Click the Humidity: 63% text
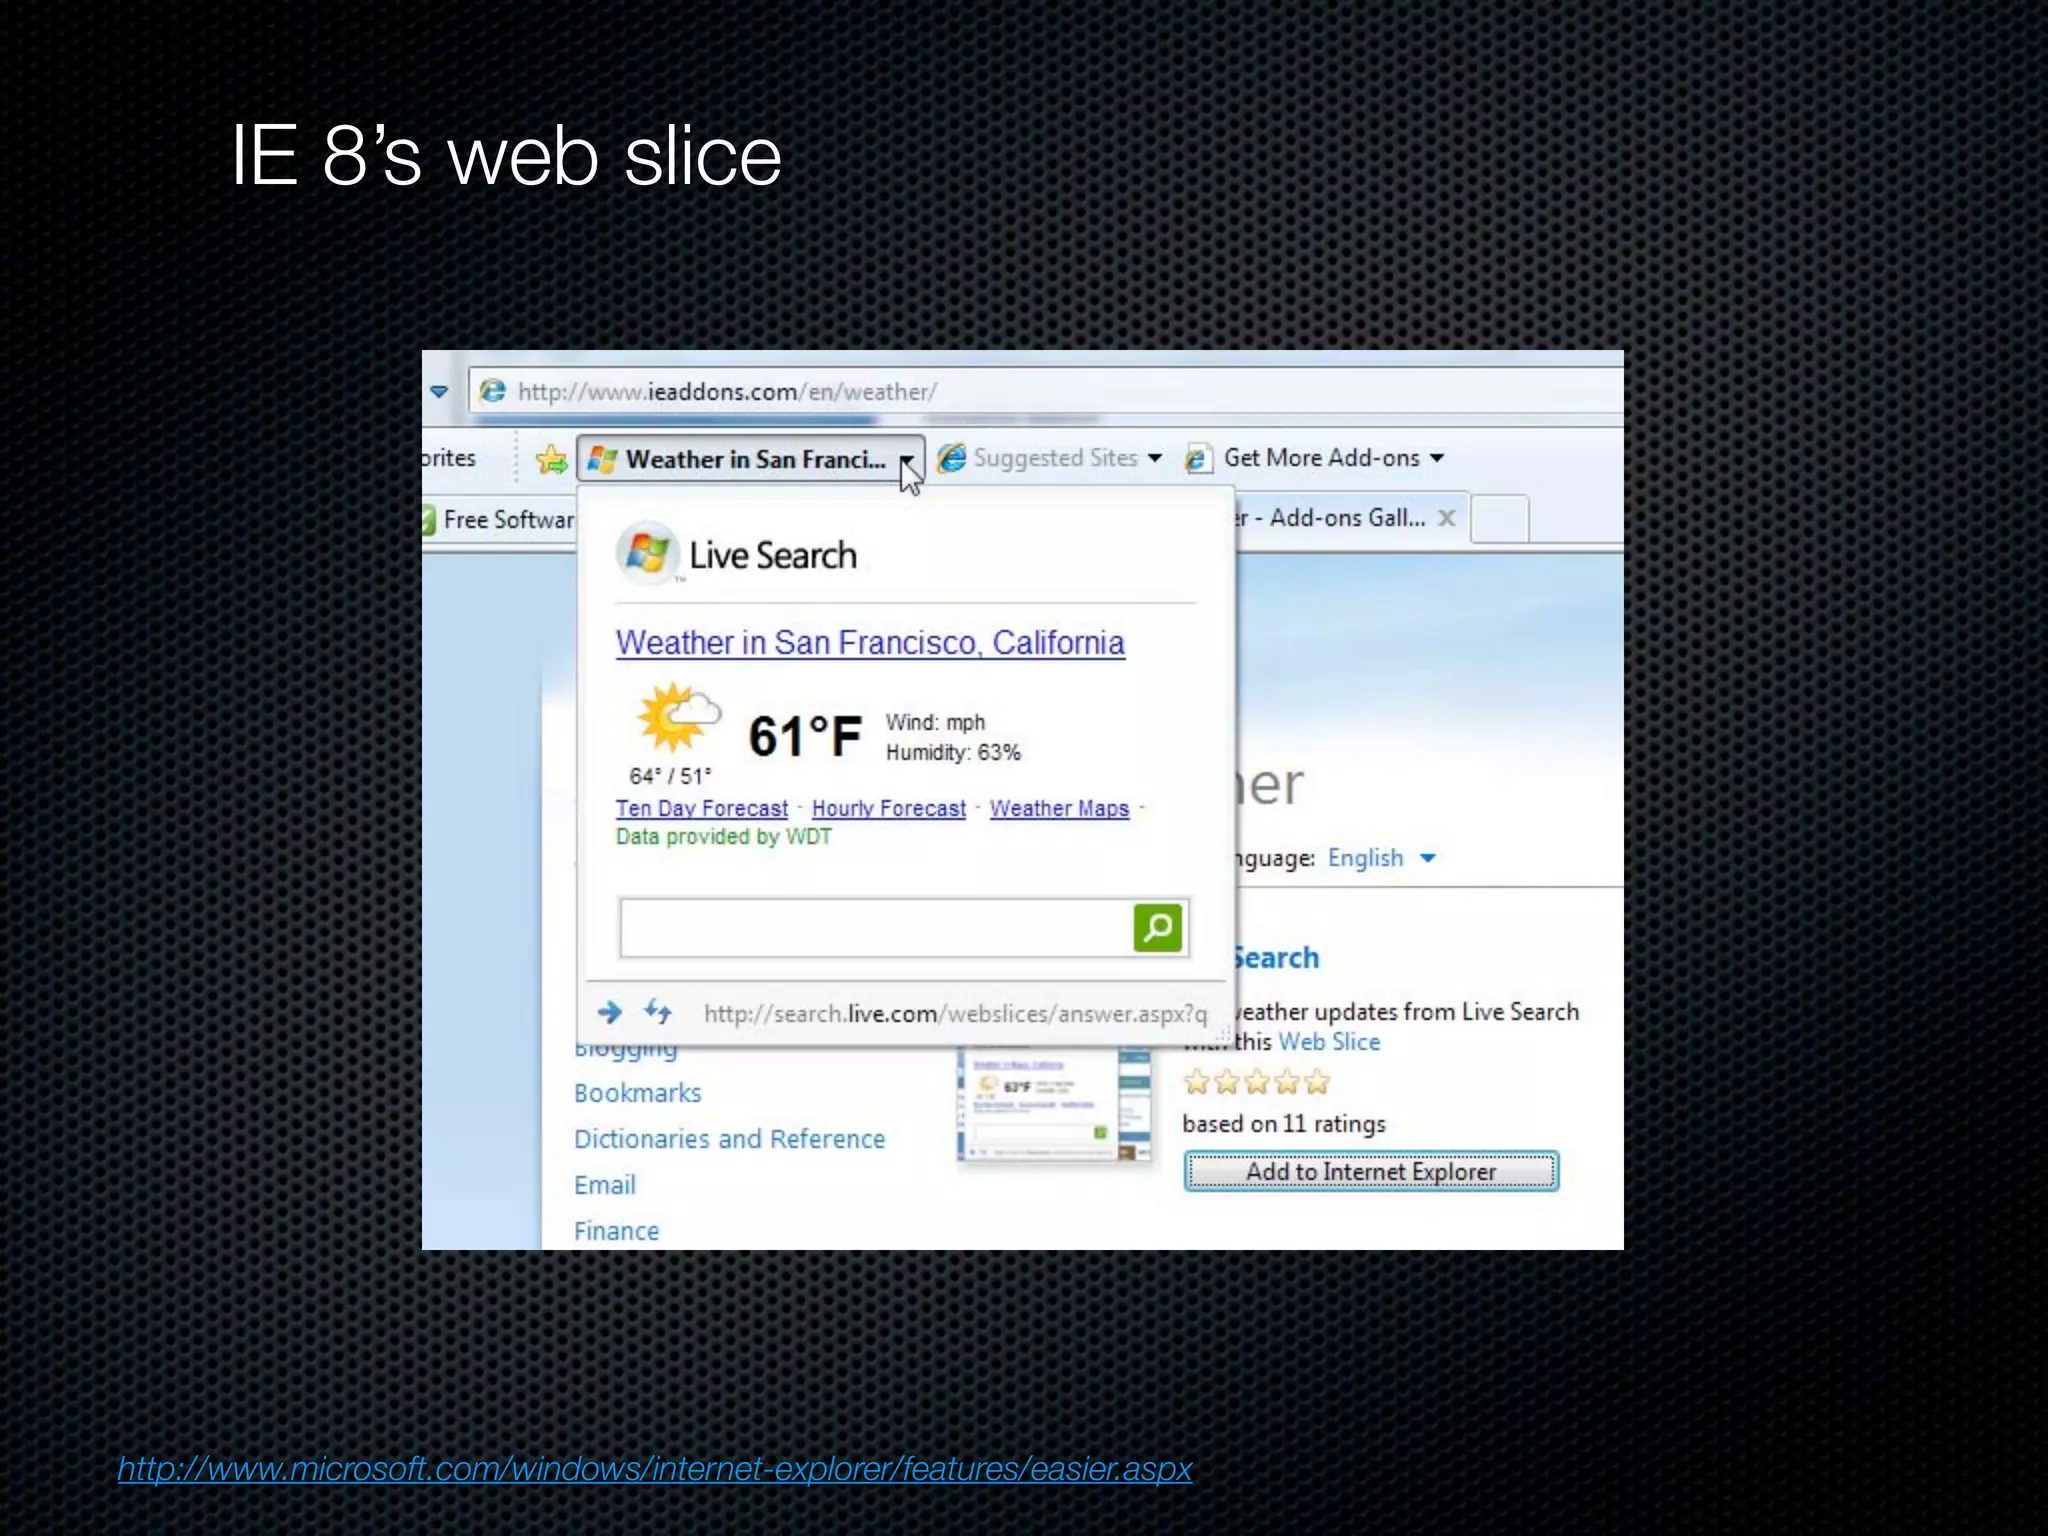This screenshot has height=1536, width=2048. (x=953, y=752)
